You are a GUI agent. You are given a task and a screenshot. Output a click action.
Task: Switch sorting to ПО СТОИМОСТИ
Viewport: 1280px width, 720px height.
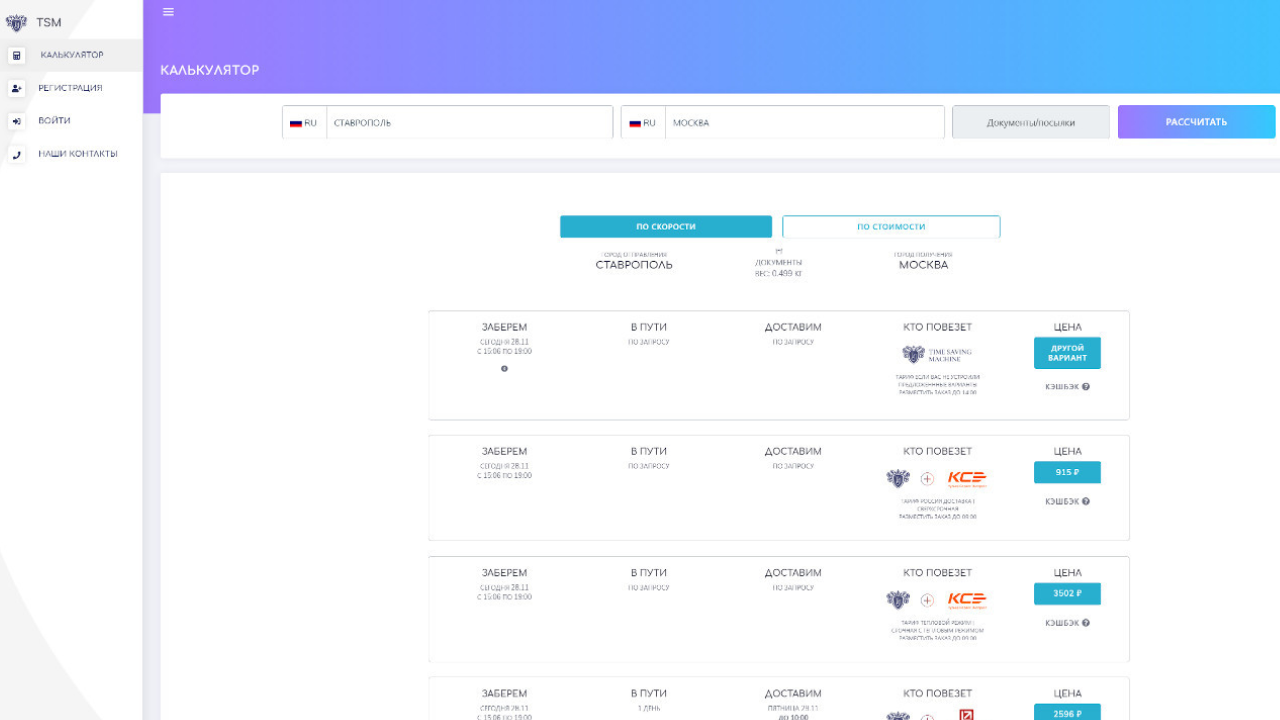tap(890, 226)
